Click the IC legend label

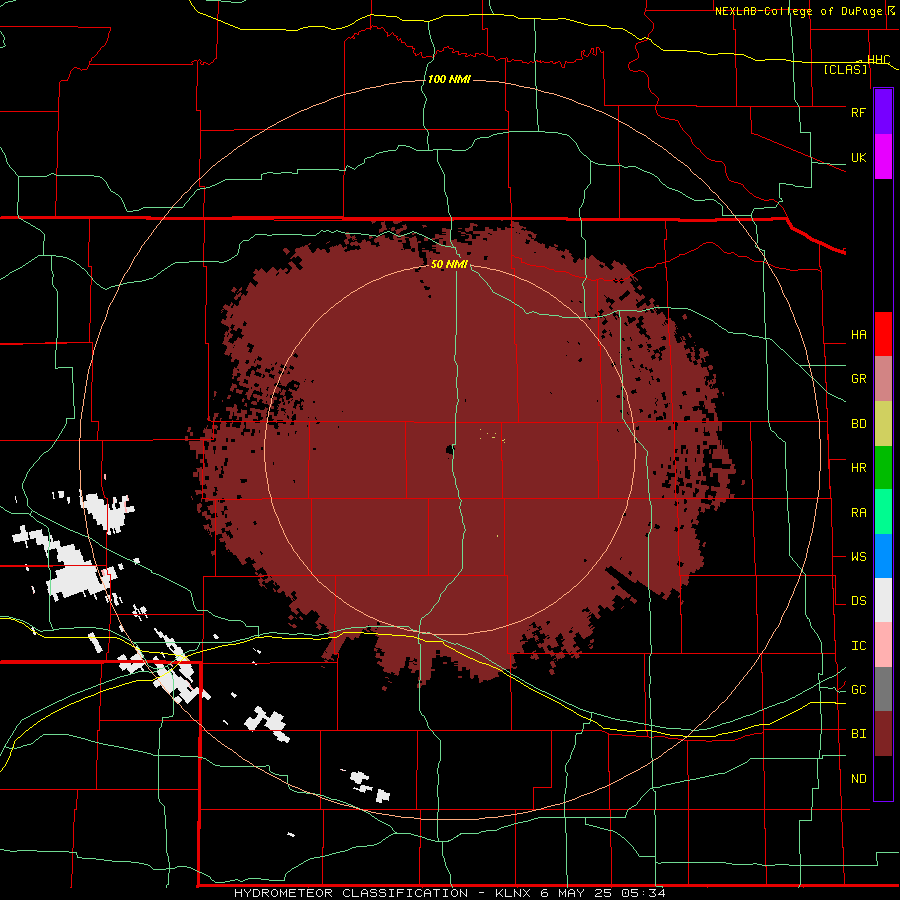click(x=859, y=646)
